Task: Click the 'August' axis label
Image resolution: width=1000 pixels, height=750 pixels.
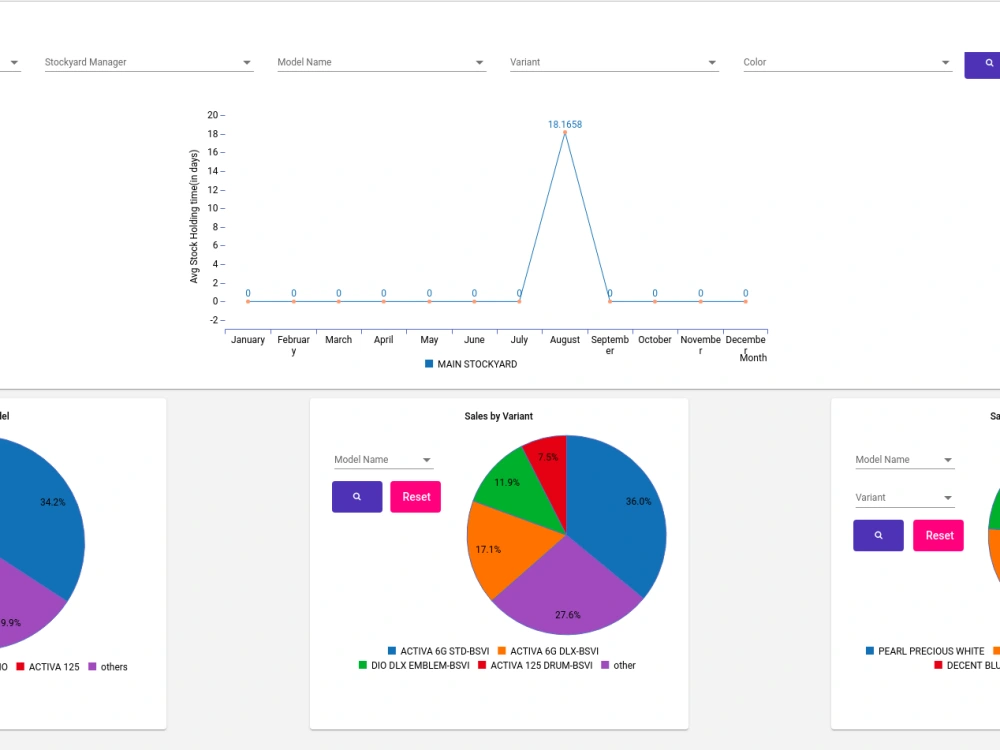Action: coord(565,340)
